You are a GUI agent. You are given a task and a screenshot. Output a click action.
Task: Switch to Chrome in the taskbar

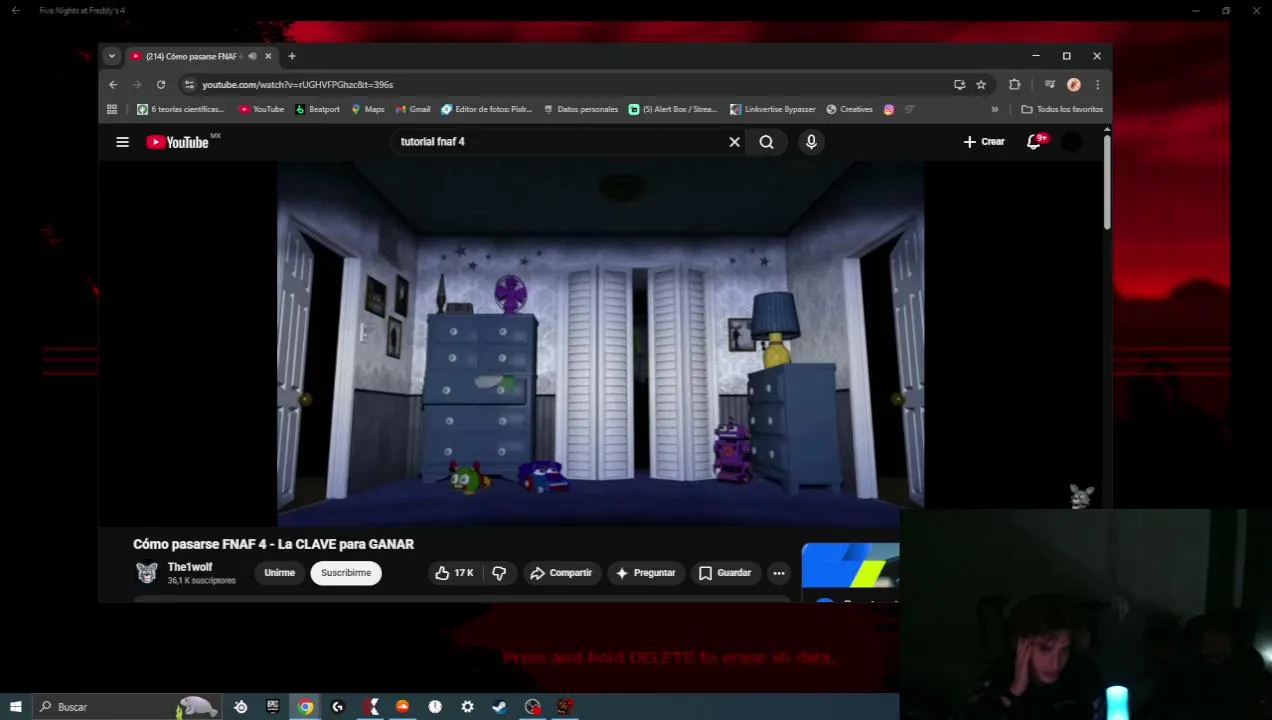(x=306, y=707)
